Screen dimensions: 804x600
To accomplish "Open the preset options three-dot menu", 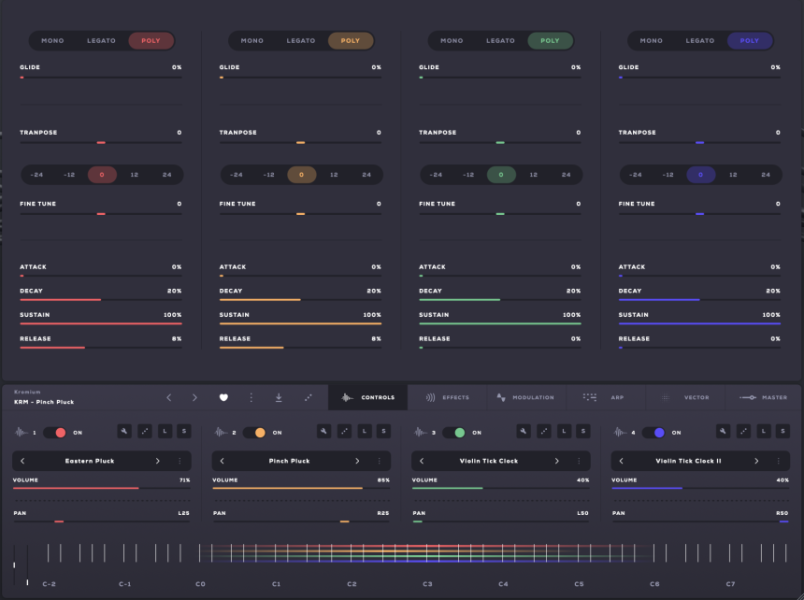I will [251, 397].
